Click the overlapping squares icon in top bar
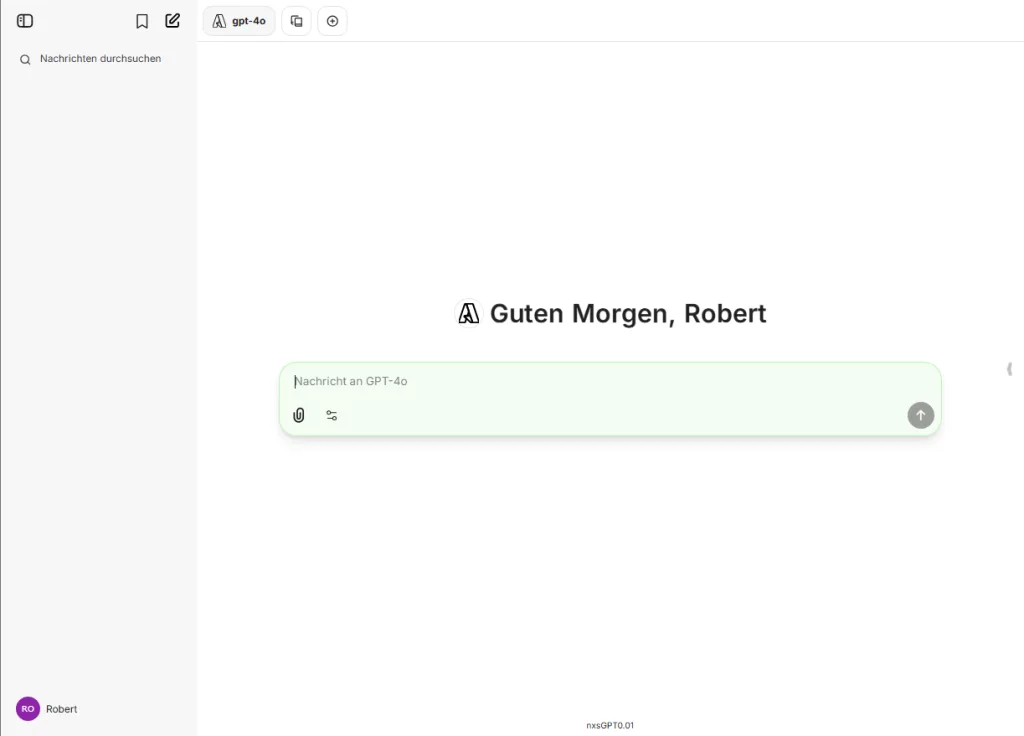This screenshot has height=736, width=1024. [296, 21]
